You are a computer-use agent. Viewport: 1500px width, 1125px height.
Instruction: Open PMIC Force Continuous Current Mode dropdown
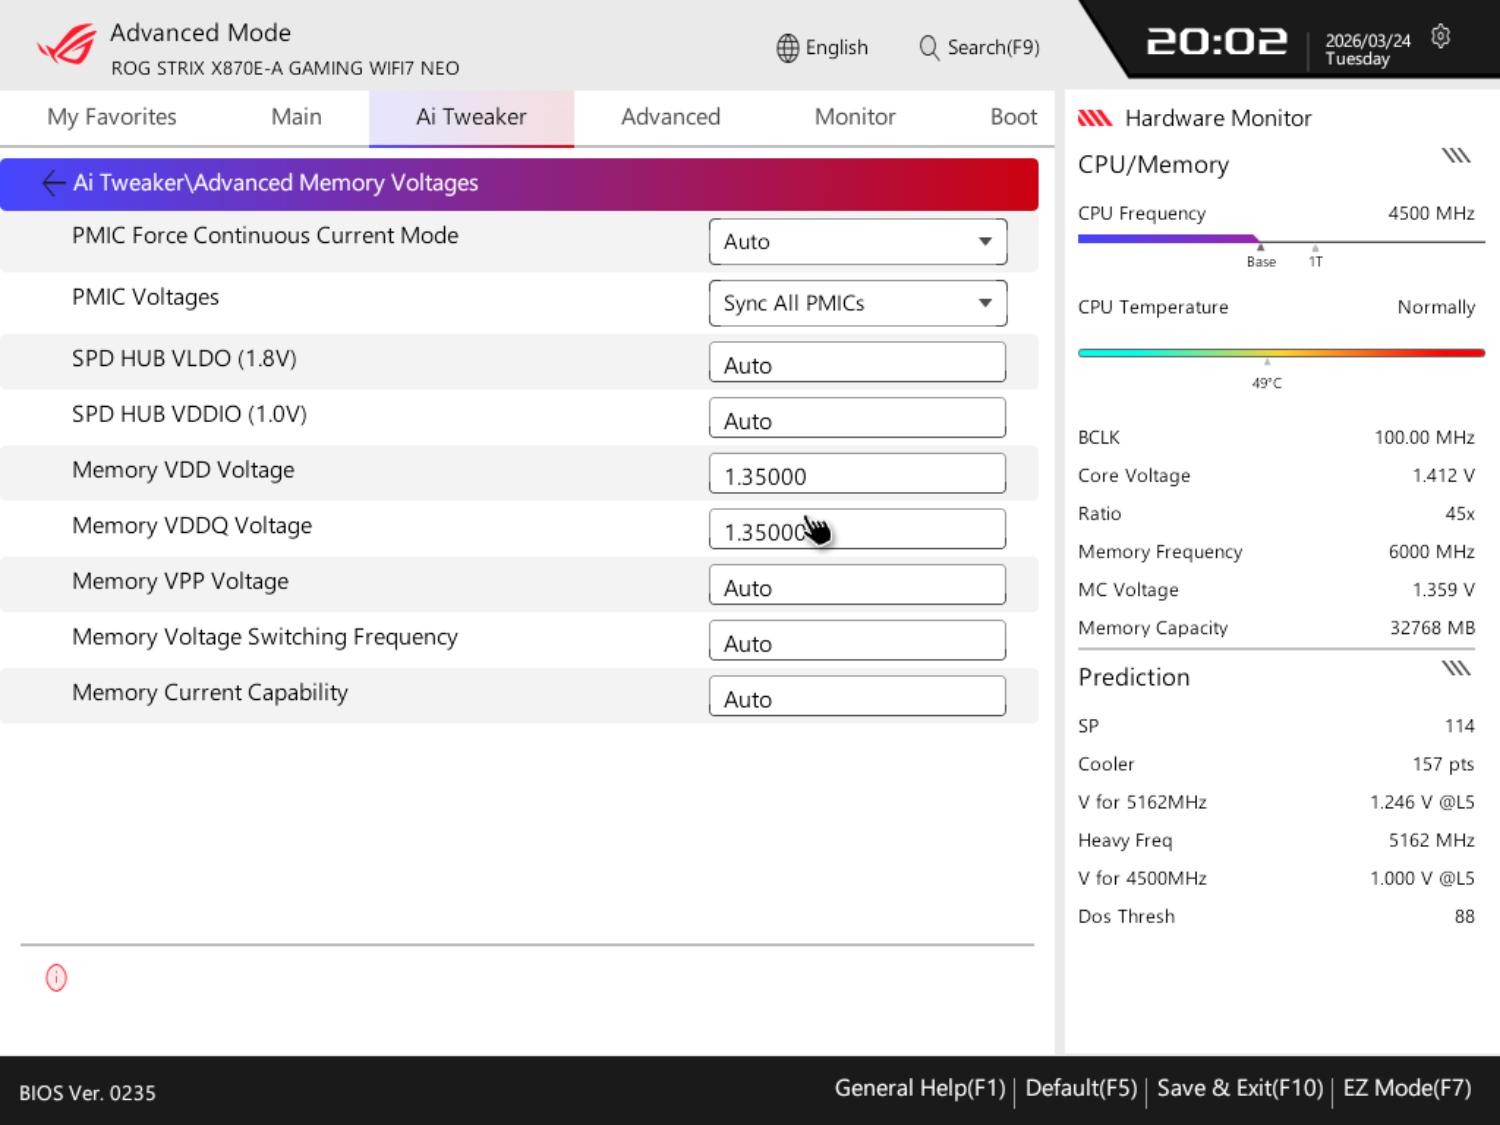(857, 242)
